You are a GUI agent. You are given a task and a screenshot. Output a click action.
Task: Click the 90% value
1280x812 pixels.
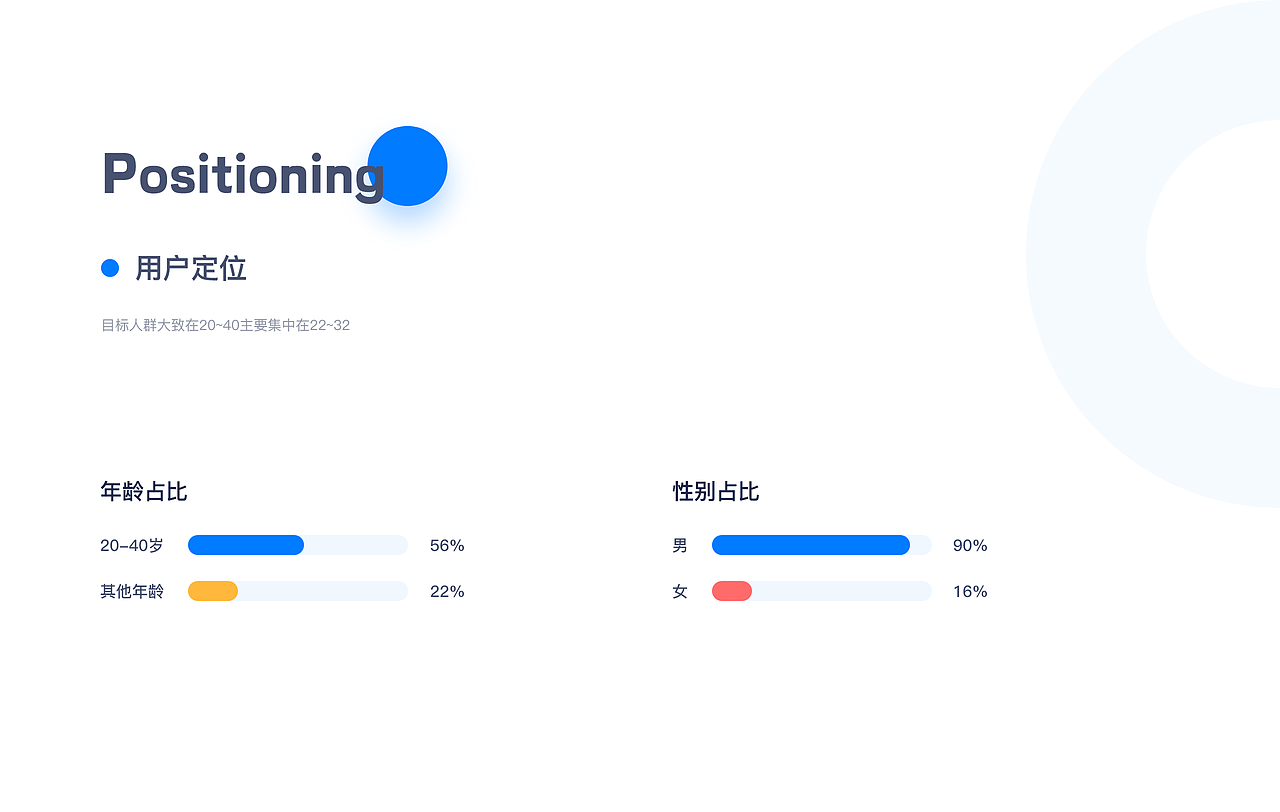pyautogui.click(x=970, y=546)
